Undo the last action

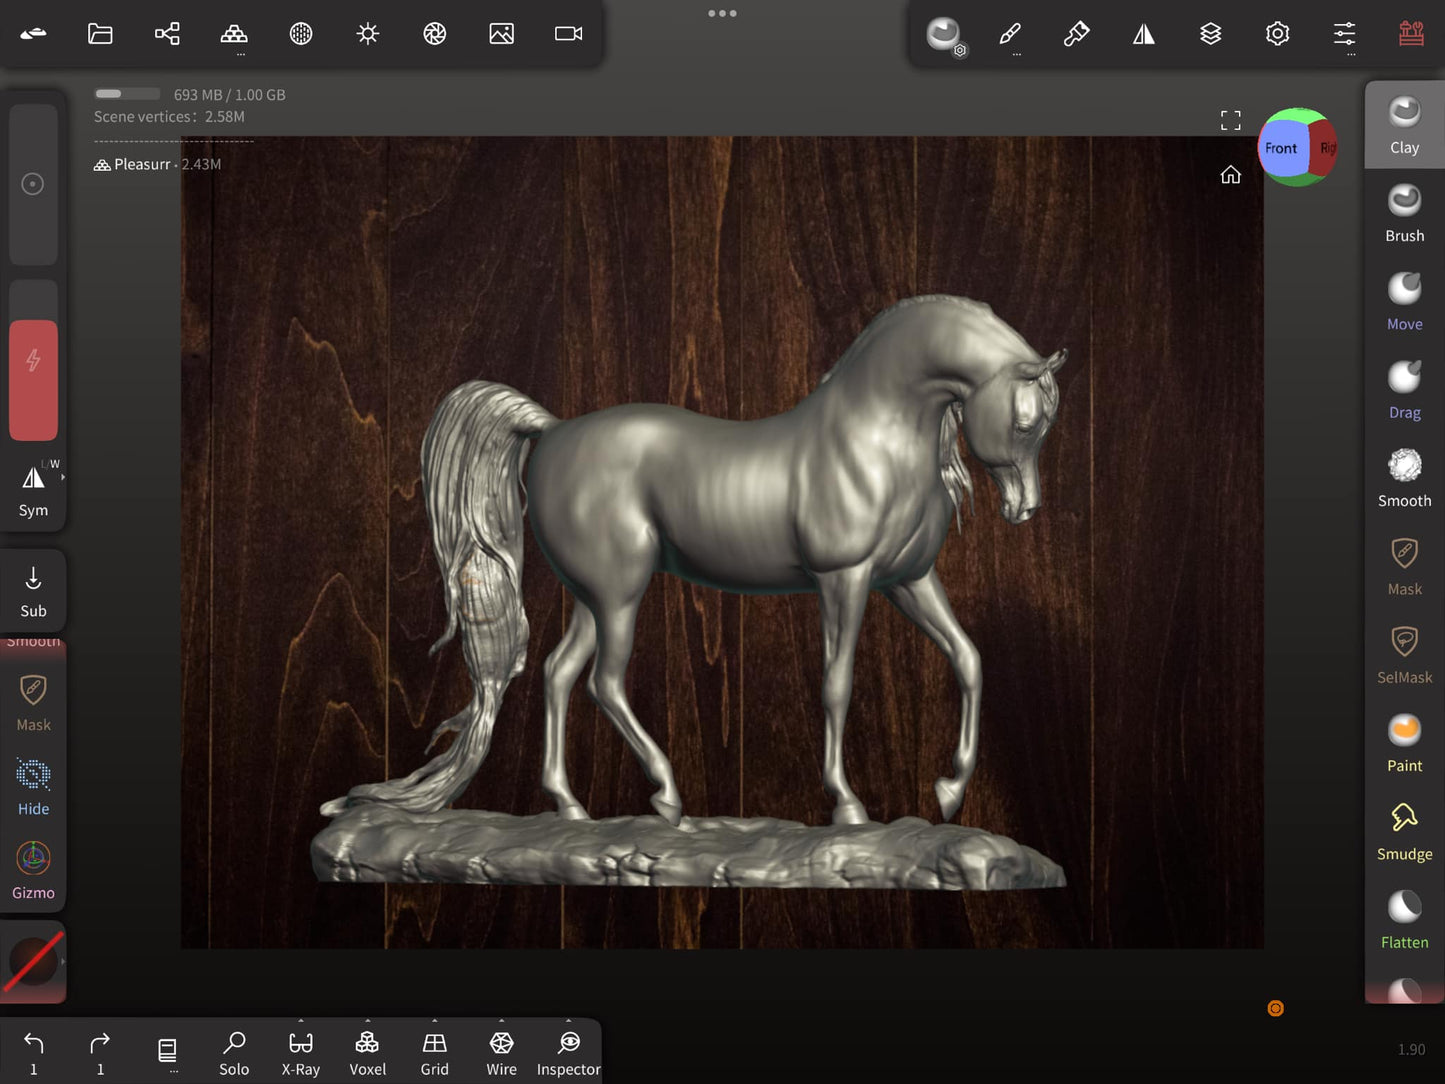pos(33,1053)
